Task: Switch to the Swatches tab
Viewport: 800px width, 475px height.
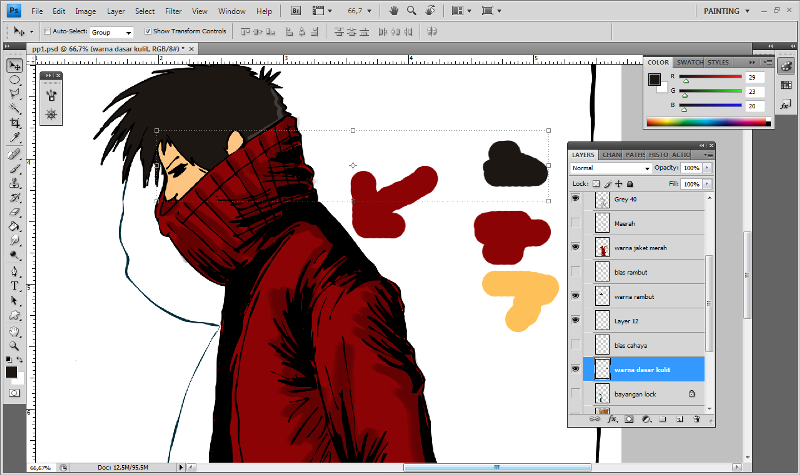Action: pyautogui.click(x=689, y=62)
